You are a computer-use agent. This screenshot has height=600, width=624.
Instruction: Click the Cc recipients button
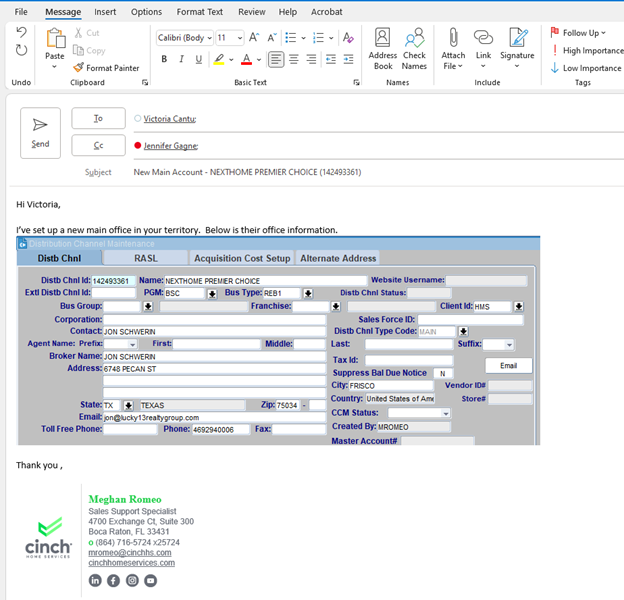98,146
